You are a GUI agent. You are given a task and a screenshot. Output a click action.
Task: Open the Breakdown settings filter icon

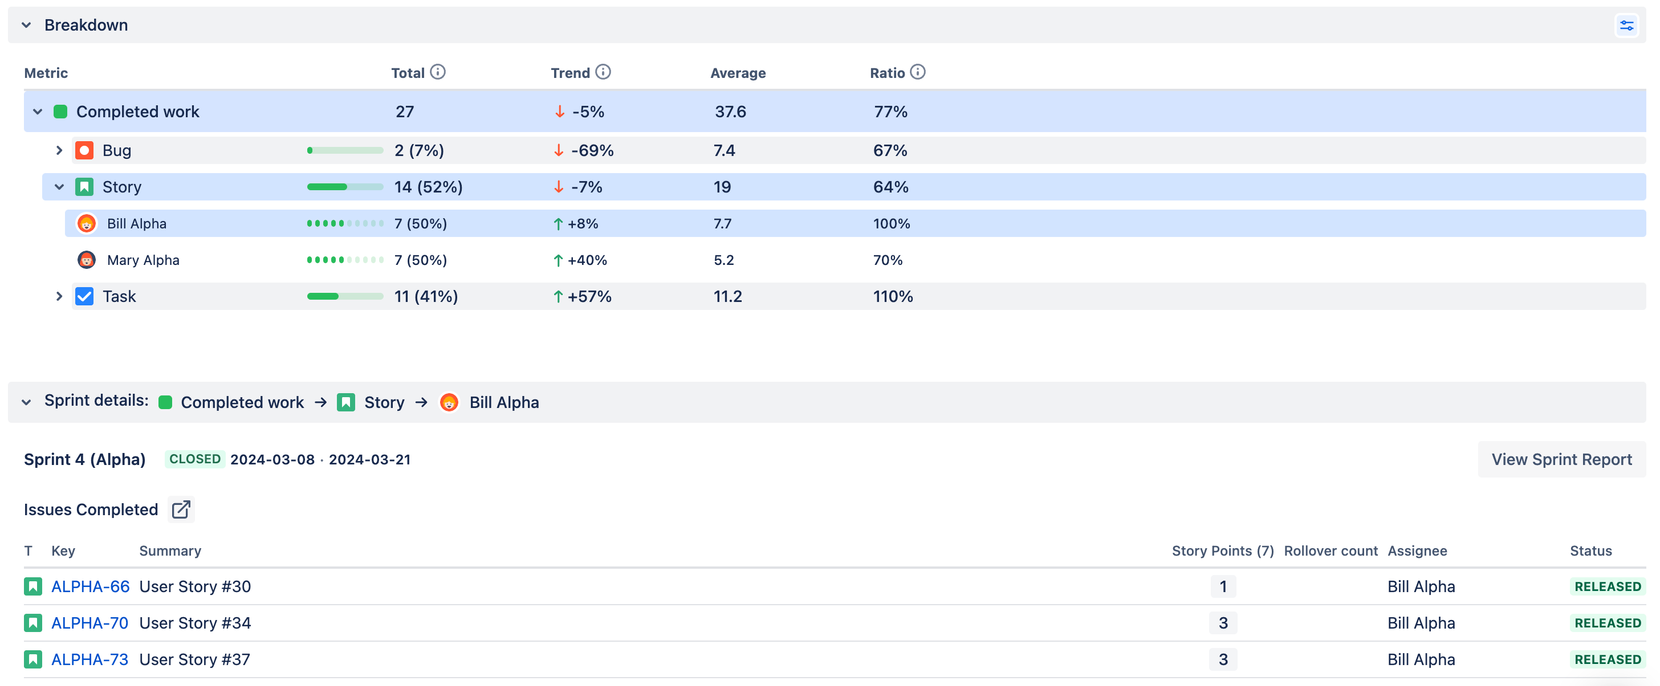pos(1627,25)
